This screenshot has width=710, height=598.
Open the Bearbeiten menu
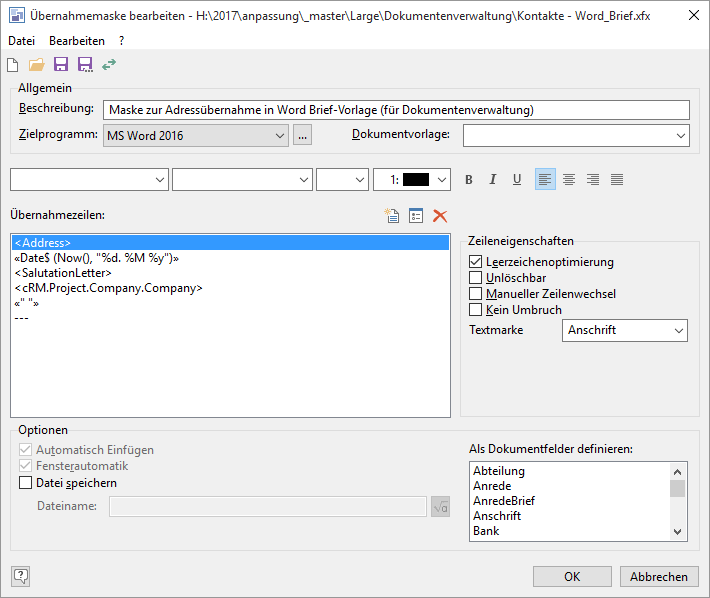coord(77,41)
